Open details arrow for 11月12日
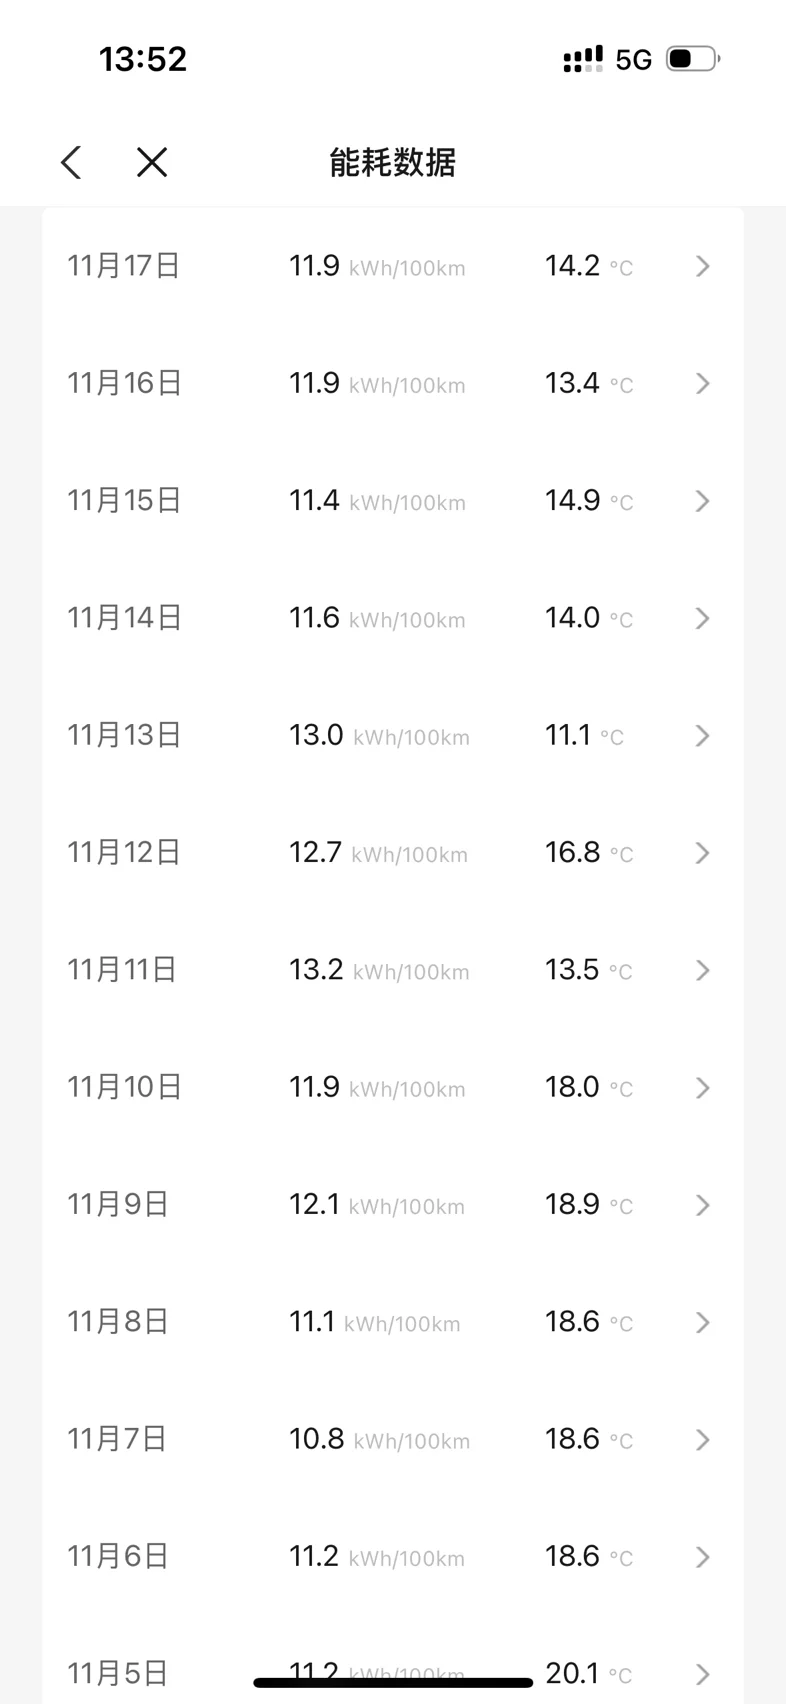This screenshot has width=786, height=1704. 702,853
